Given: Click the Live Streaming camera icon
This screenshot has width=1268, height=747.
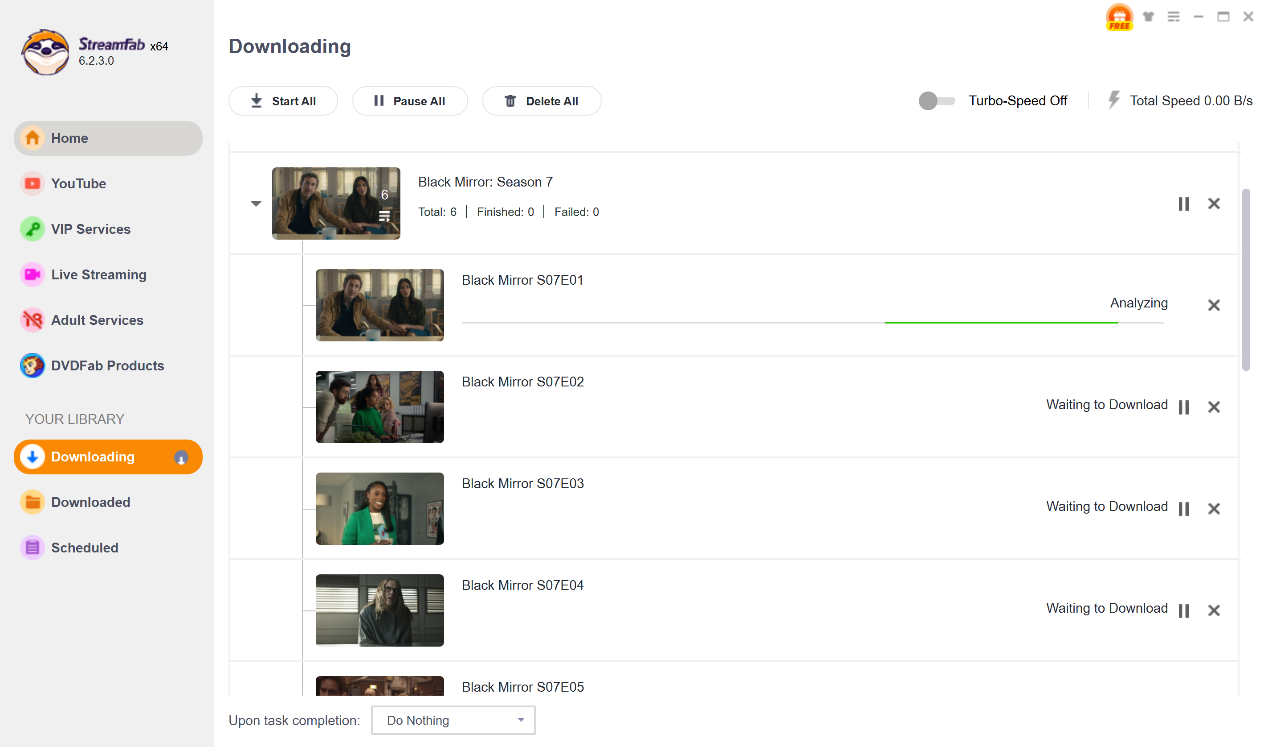Looking at the screenshot, I should coord(33,275).
